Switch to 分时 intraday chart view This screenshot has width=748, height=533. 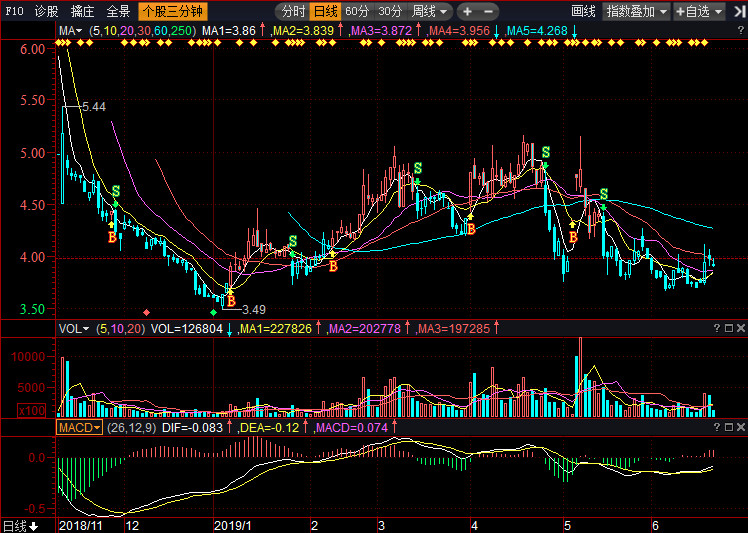[x=291, y=12]
